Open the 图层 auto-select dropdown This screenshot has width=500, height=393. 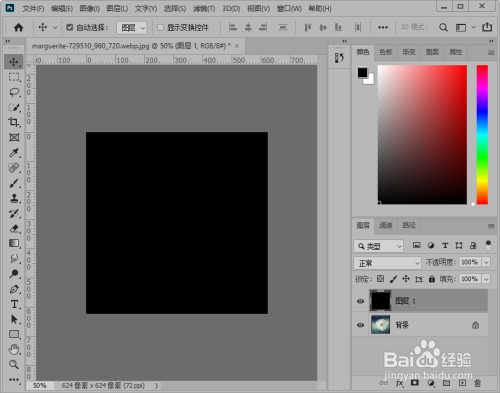pyautogui.click(x=132, y=28)
